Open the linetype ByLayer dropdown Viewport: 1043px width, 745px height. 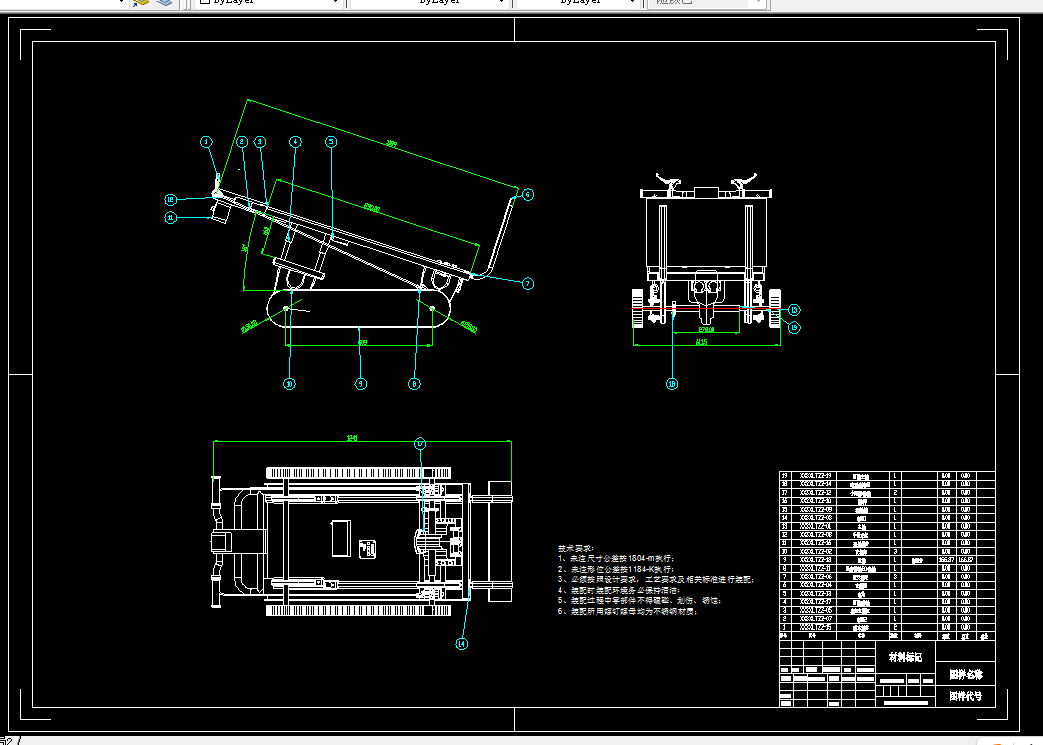pos(429,3)
